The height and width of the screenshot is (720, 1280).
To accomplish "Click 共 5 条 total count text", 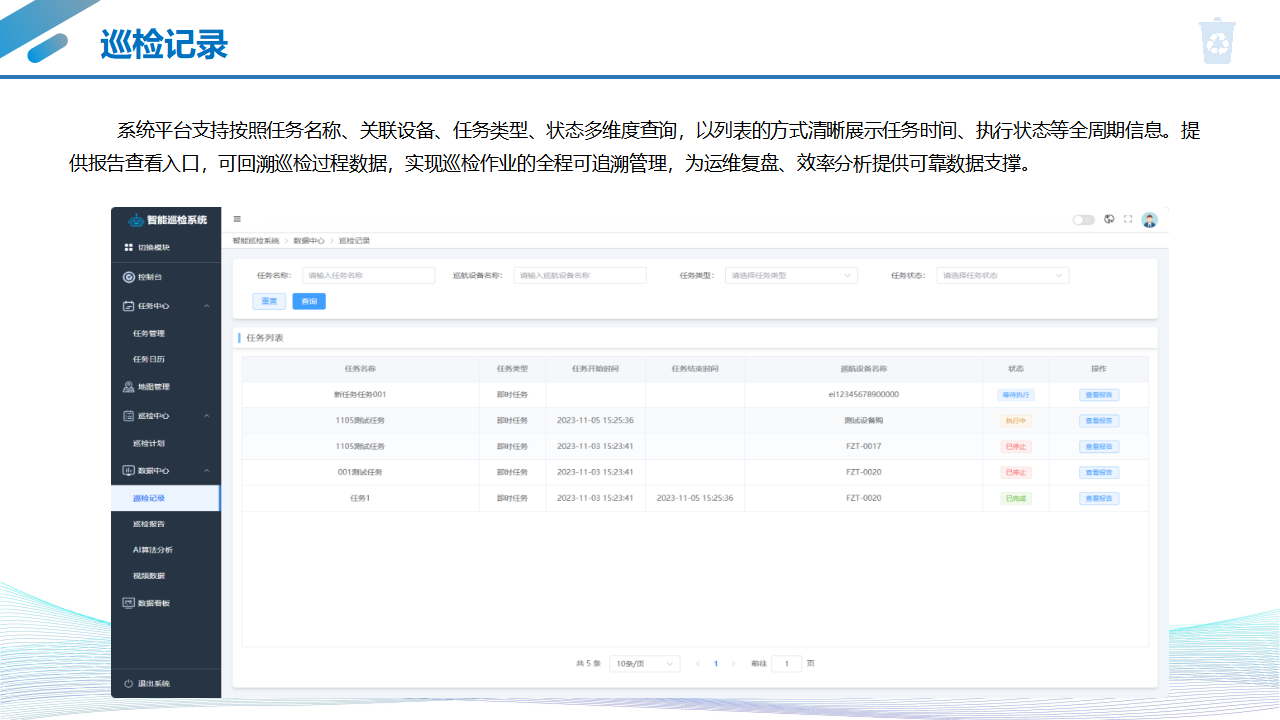I will [588, 663].
